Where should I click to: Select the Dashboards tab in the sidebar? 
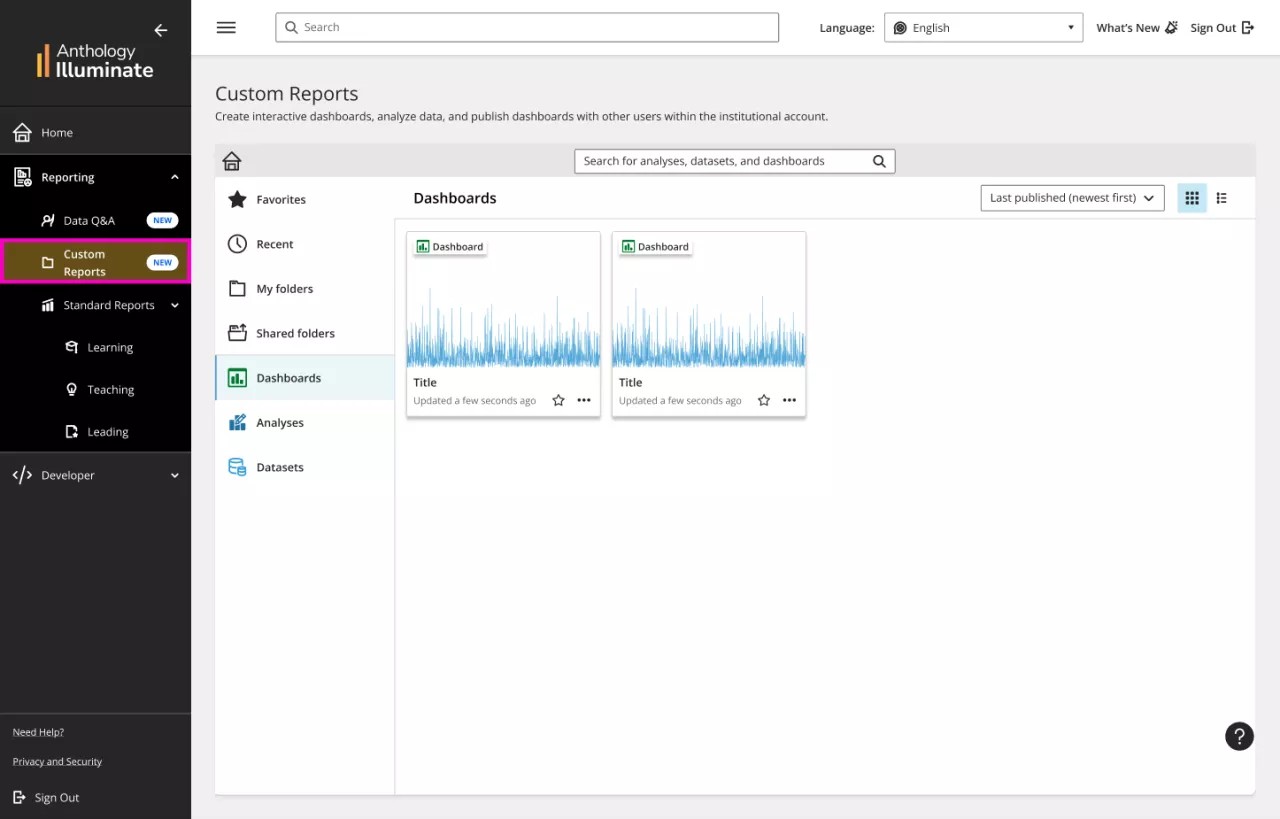(289, 378)
